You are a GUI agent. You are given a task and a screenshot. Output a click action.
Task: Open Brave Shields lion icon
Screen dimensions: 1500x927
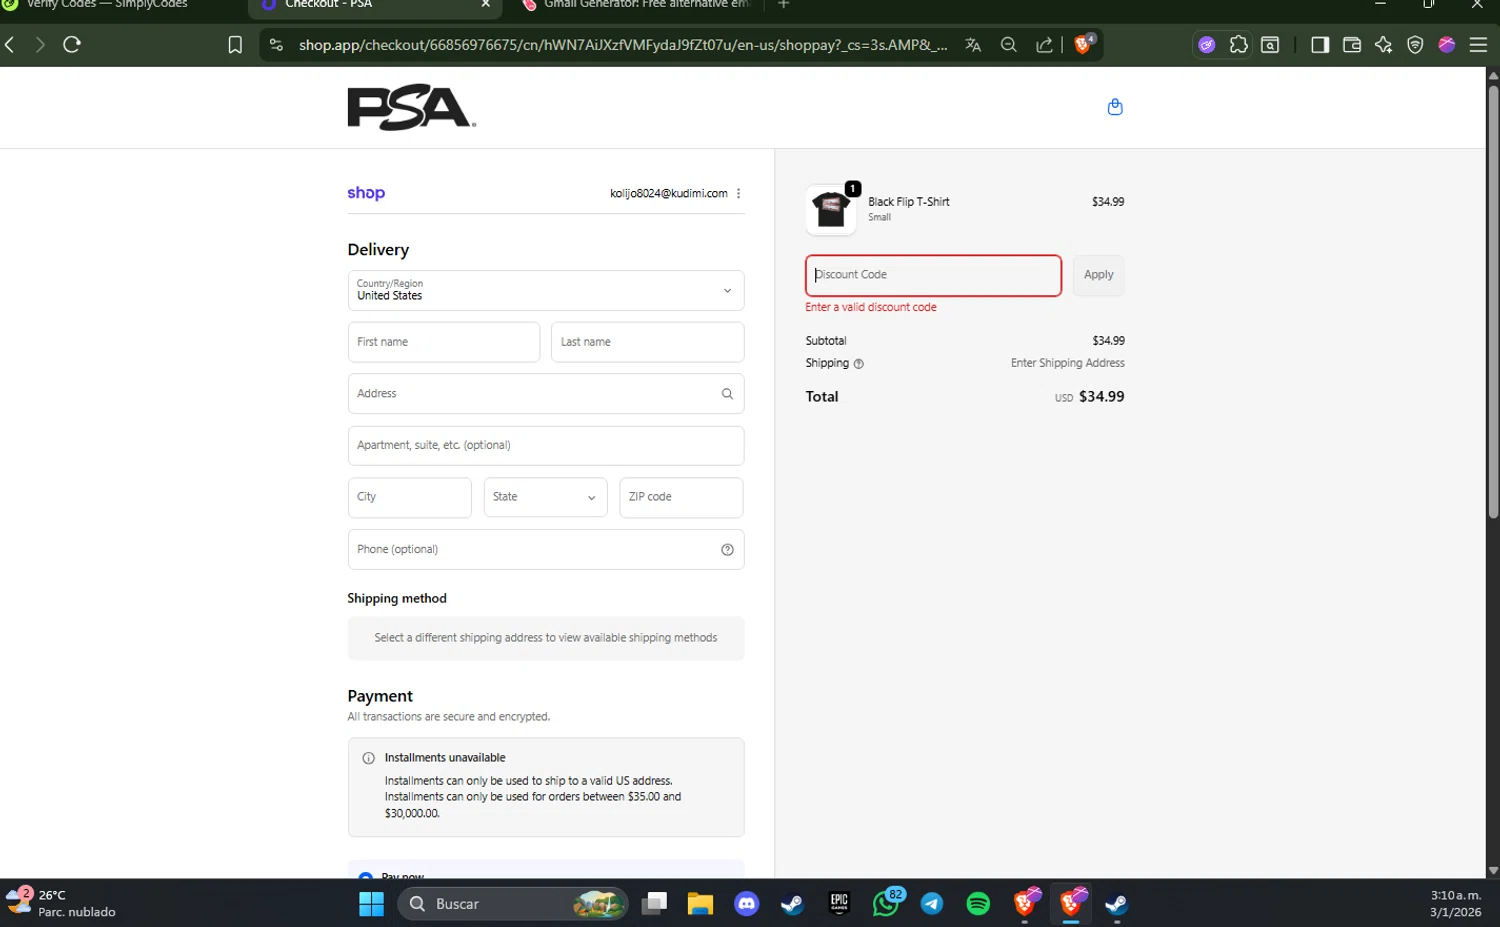pos(1083,44)
